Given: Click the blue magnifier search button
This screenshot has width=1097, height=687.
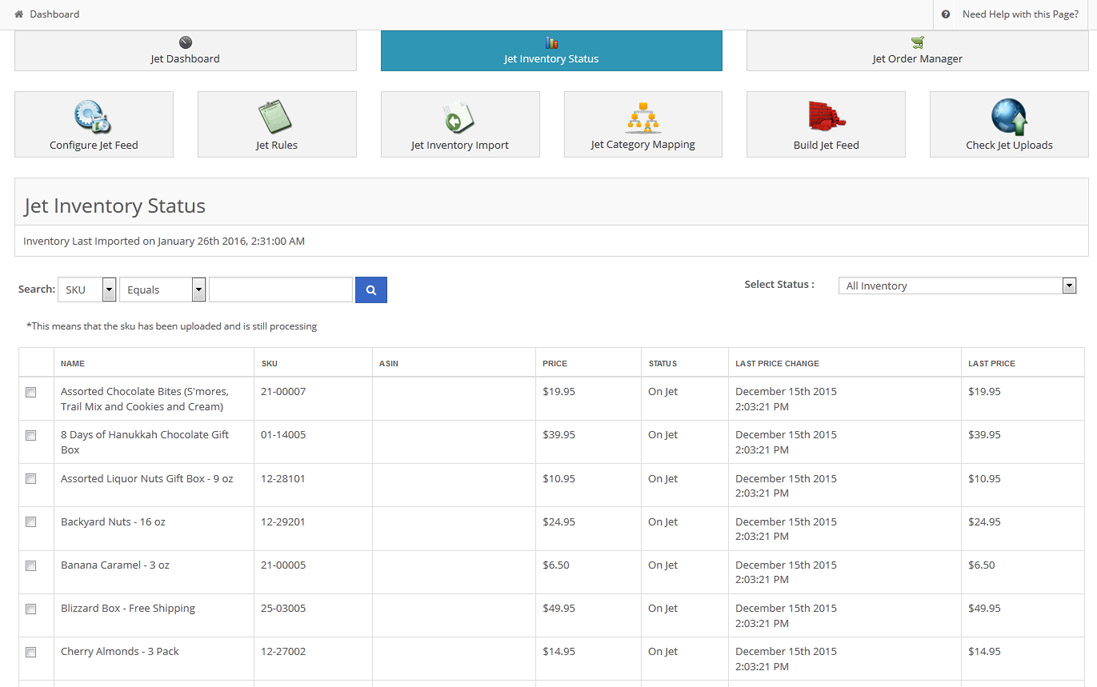Looking at the screenshot, I should 371,290.
